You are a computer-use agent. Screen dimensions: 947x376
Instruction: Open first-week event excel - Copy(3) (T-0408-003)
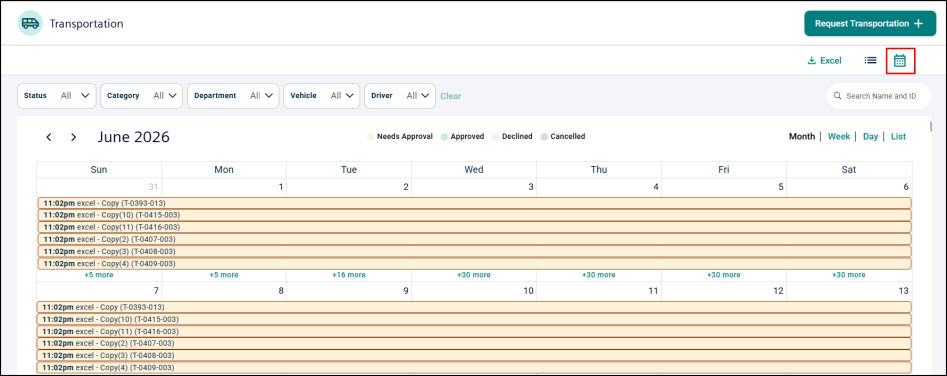click(x=475, y=251)
